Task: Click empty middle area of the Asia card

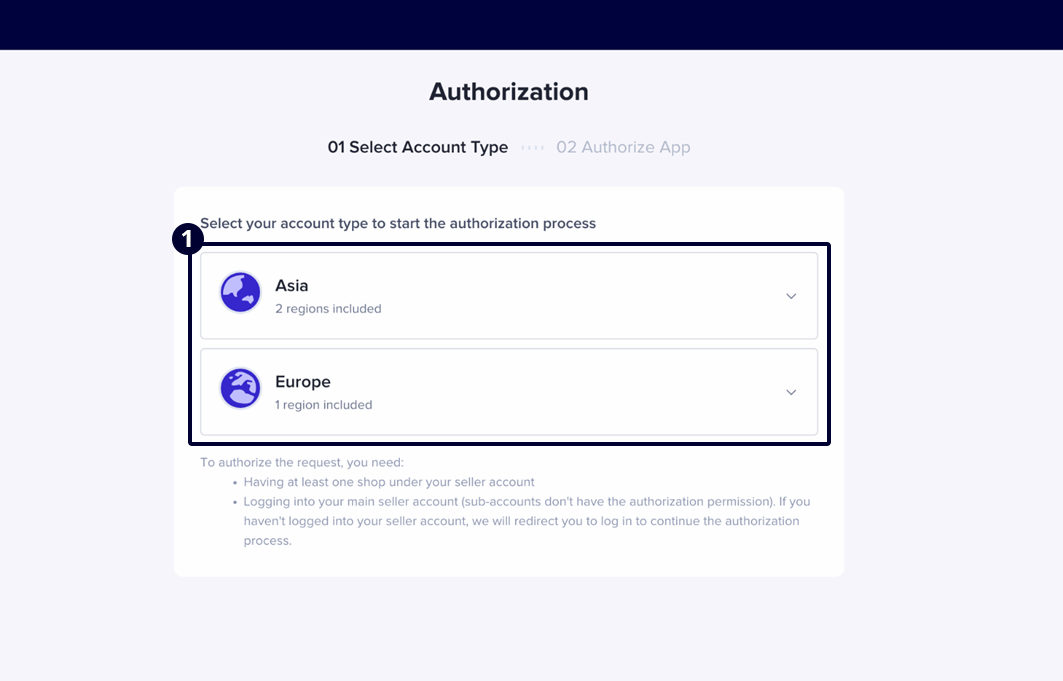Action: pyautogui.click(x=560, y=296)
